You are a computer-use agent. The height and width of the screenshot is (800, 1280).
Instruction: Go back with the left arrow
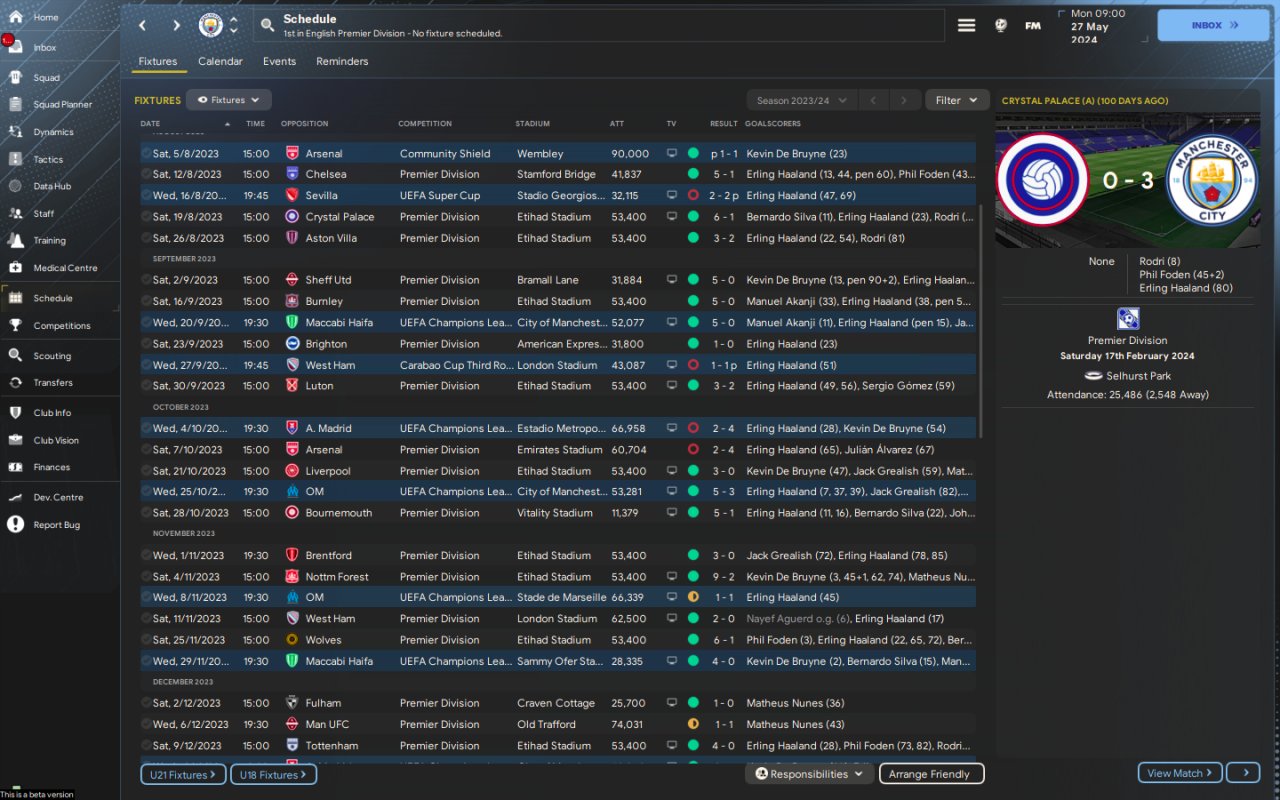click(x=143, y=25)
